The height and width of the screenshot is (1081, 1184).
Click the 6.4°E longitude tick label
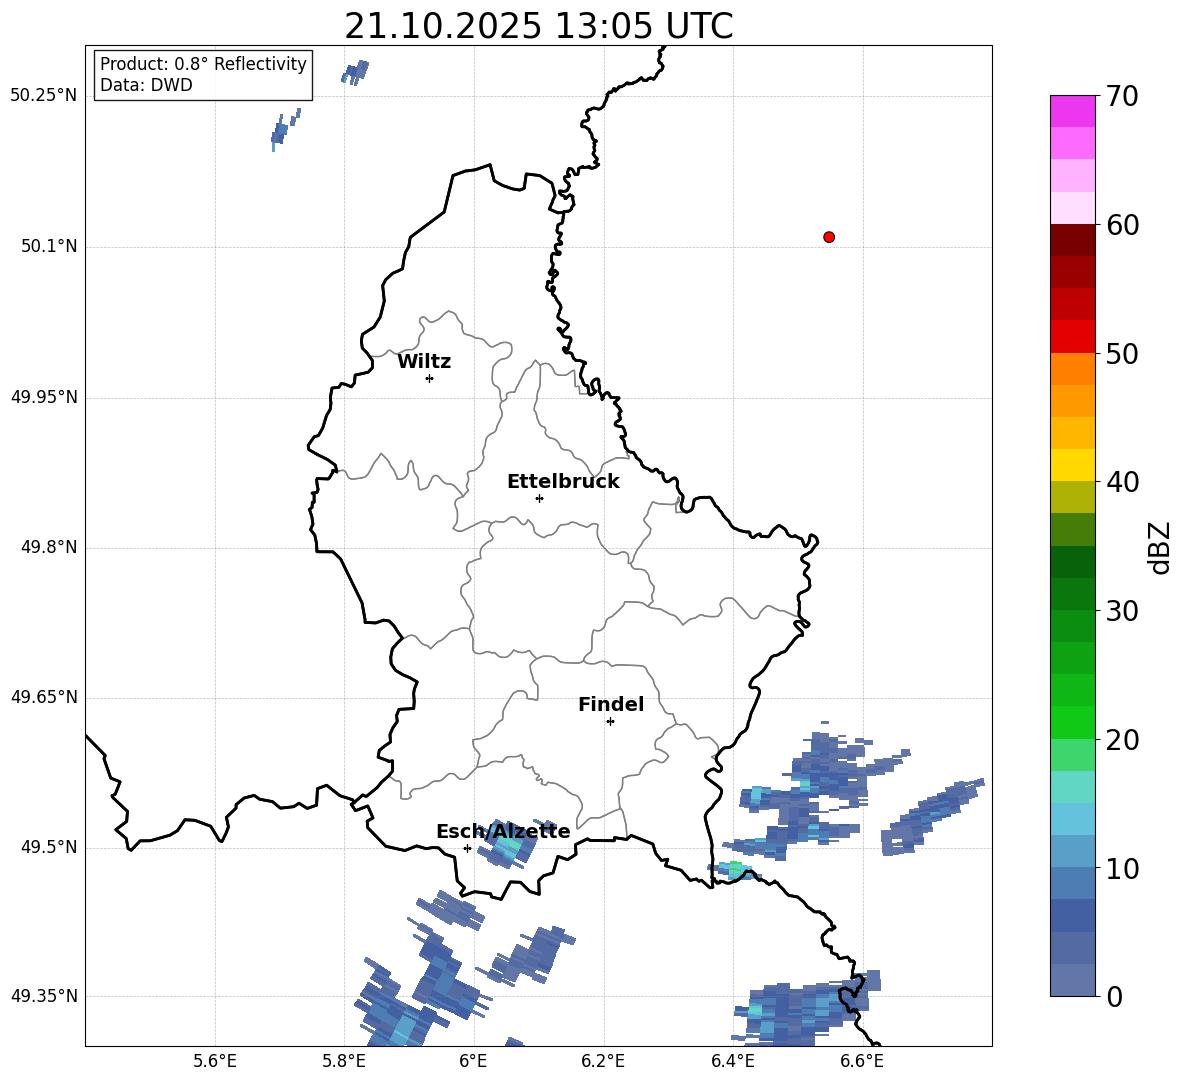pos(732,1061)
